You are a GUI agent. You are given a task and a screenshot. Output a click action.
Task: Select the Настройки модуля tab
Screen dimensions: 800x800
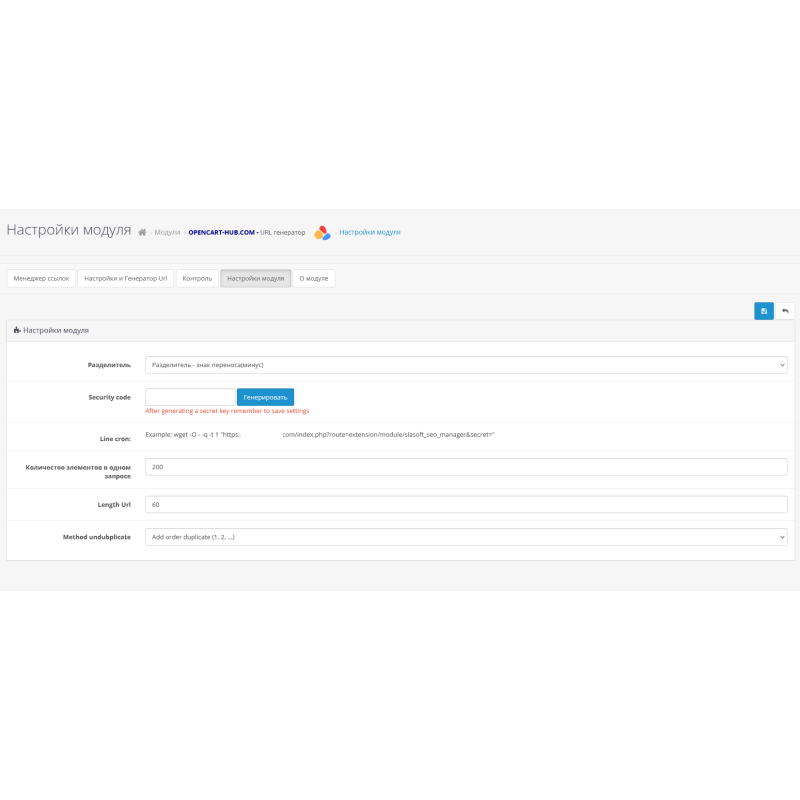[254, 278]
